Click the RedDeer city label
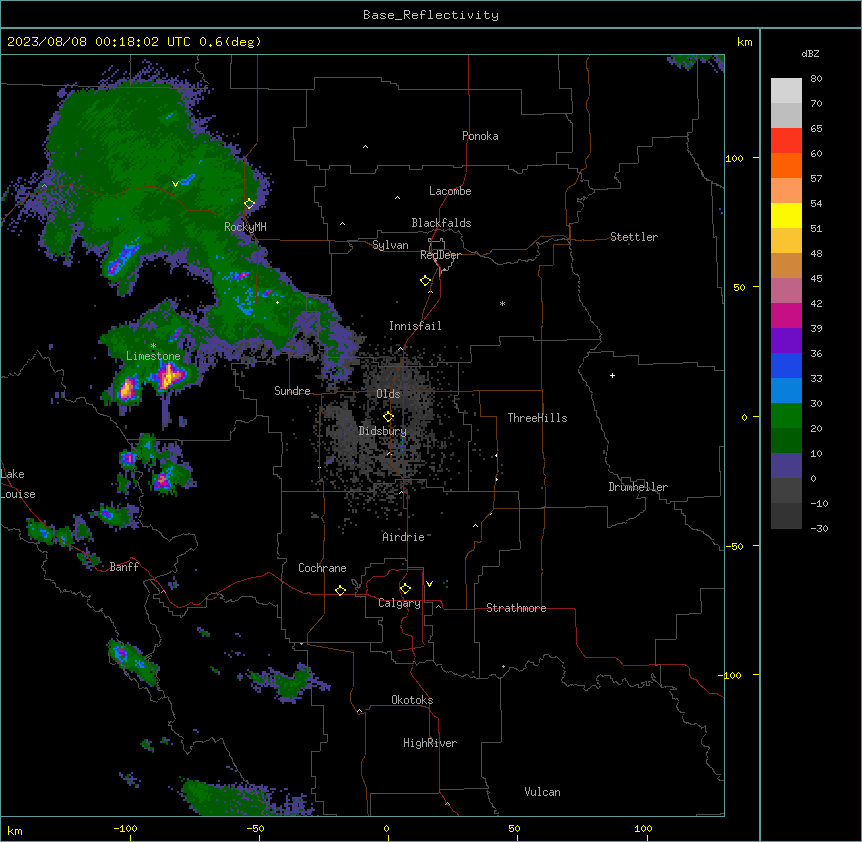Viewport: 862px width, 842px height. coord(440,255)
